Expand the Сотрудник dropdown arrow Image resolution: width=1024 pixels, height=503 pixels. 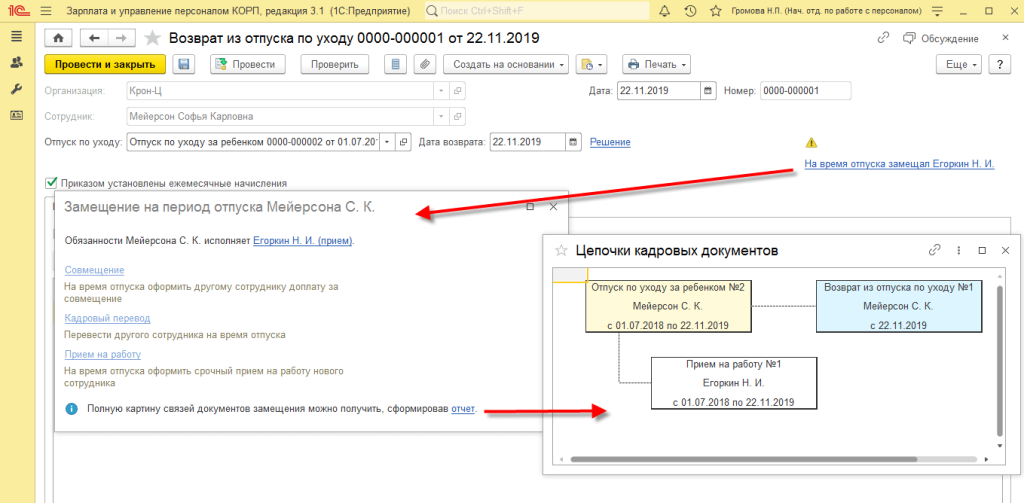coord(441,117)
